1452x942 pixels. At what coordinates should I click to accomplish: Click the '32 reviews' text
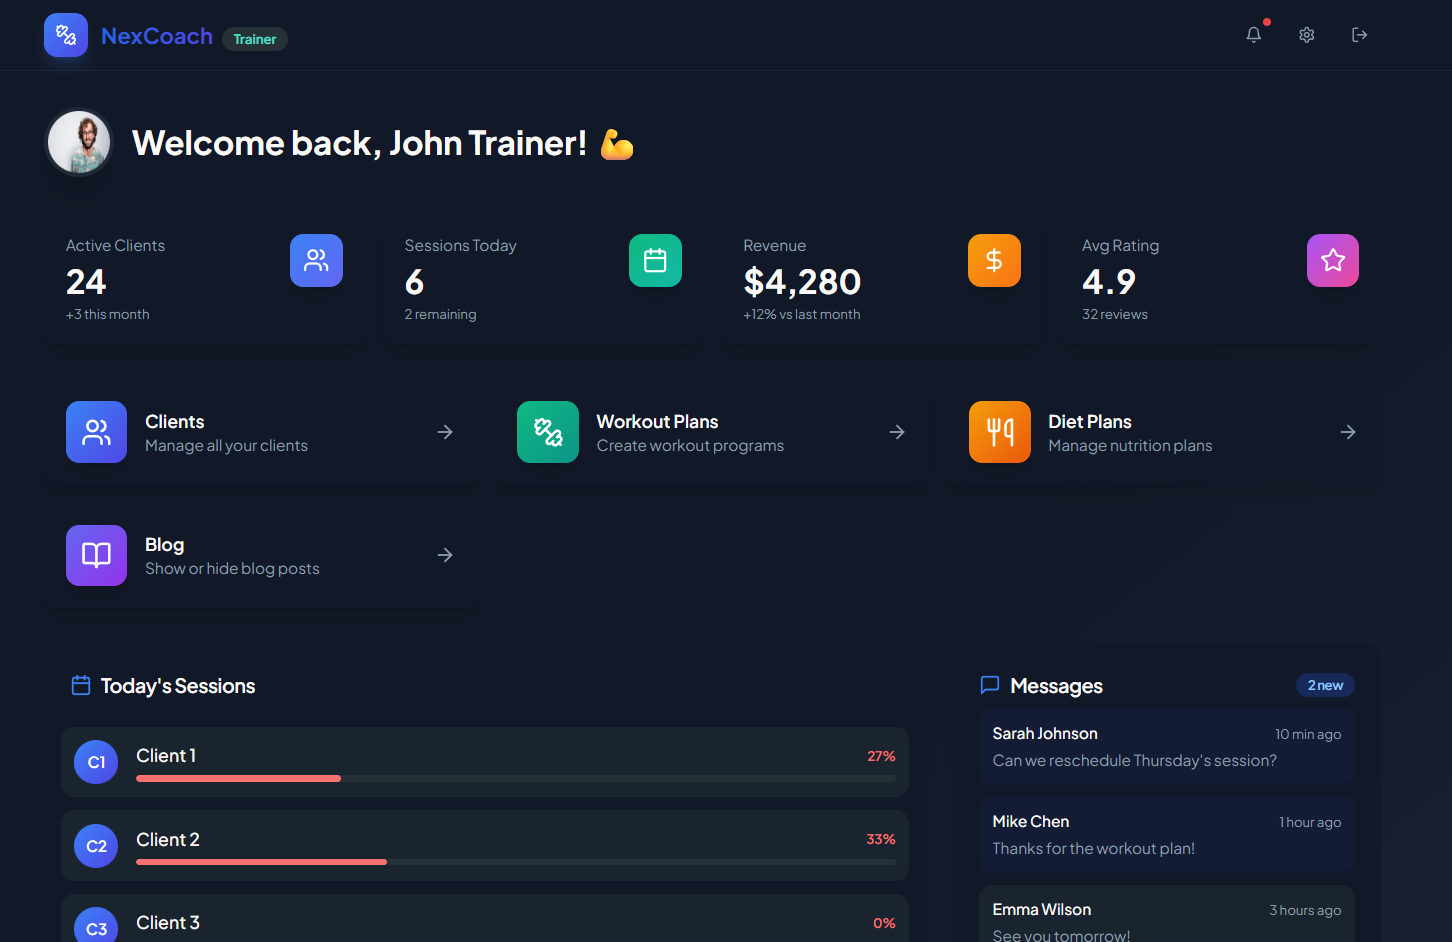tap(1115, 314)
